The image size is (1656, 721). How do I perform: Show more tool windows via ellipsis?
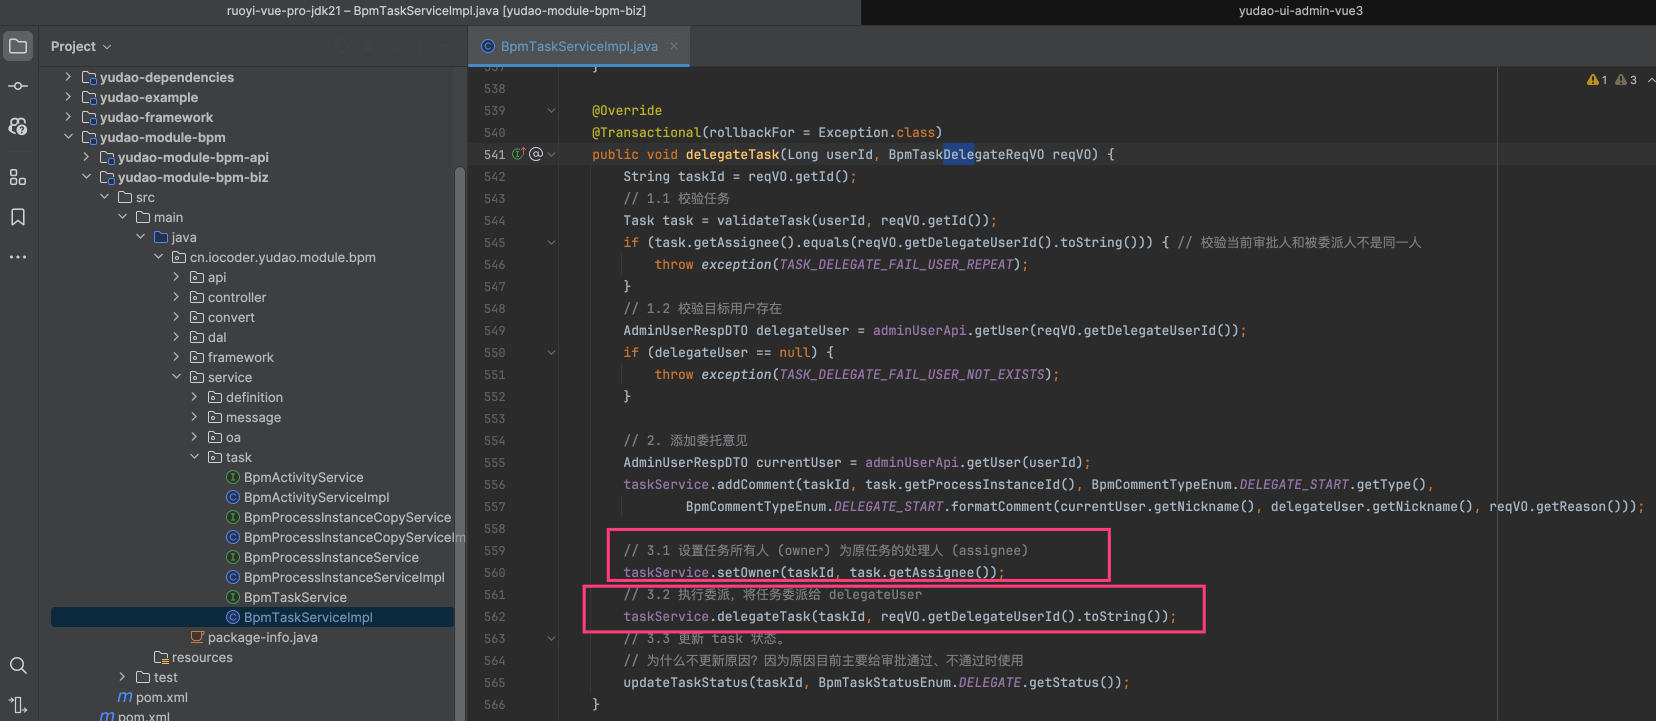click(x=18, y=257)
